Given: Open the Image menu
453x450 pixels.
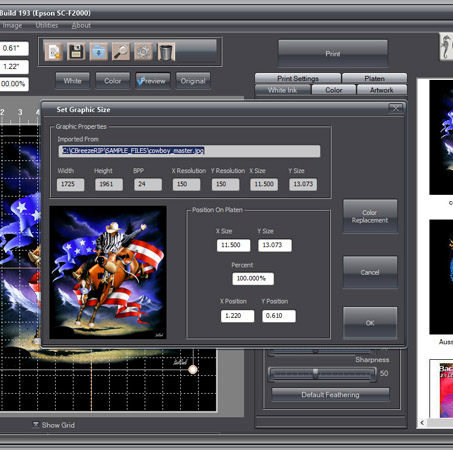Looking at the screenshot, I should 12,25.
